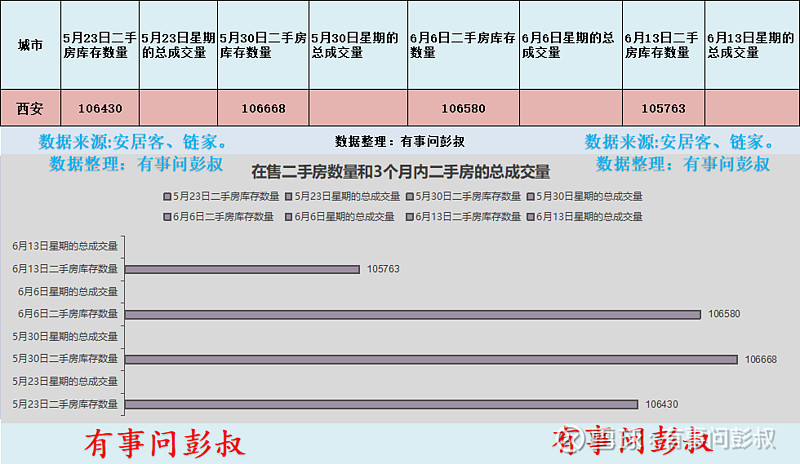This screenshot has width=800, height=464.
Task: Select the 6月6日二手房库存数量 column header
Action: (463, 45)
